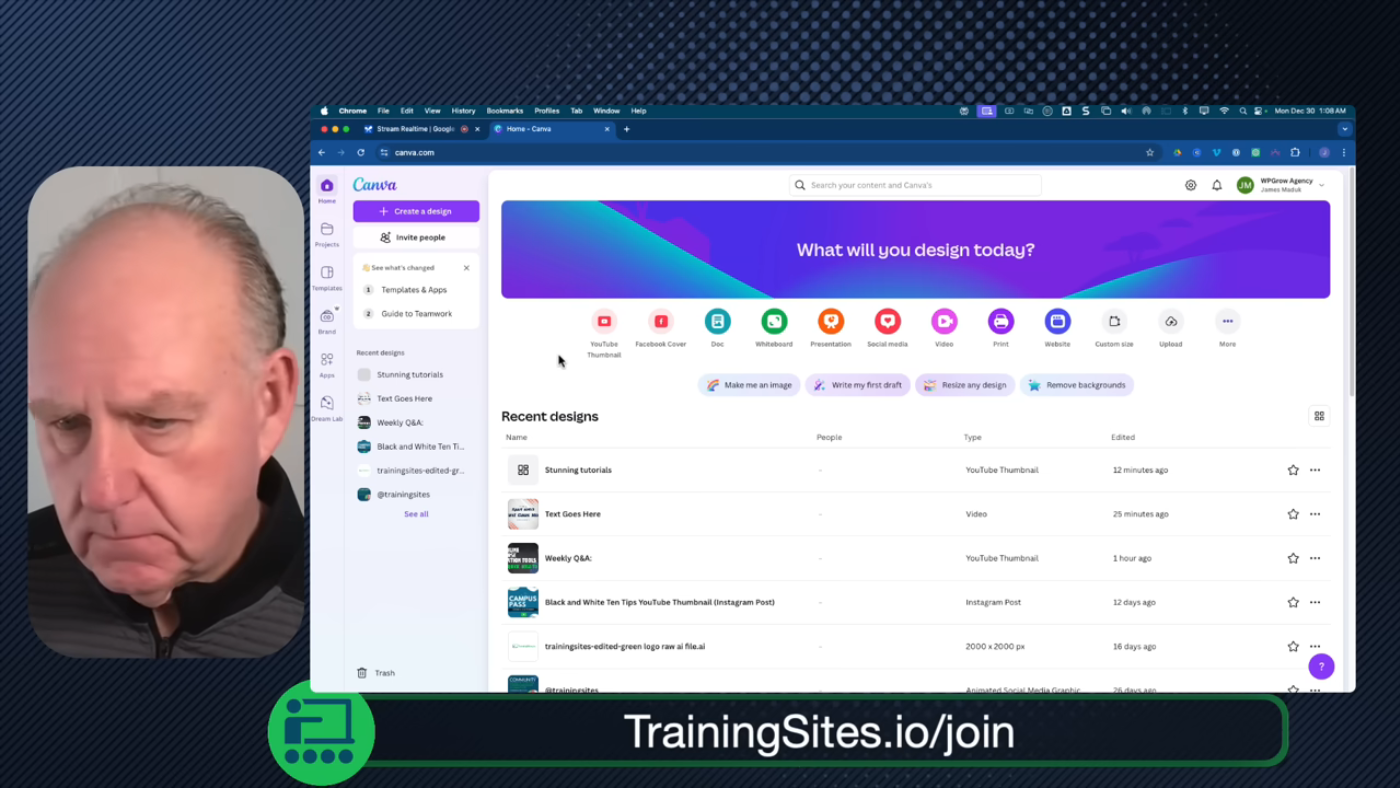Open the More design types icon
Viewport: 1400px width, 788px height.
[x=1227, y=321]
